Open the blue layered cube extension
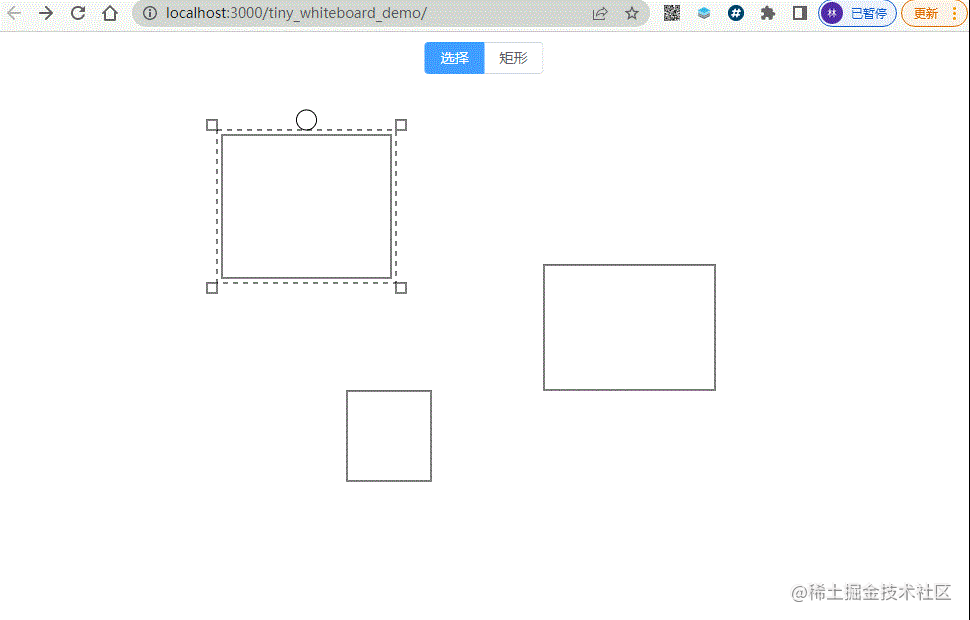Image resolution: width=970 pixels, height=620 pixels. pos(703,13)
